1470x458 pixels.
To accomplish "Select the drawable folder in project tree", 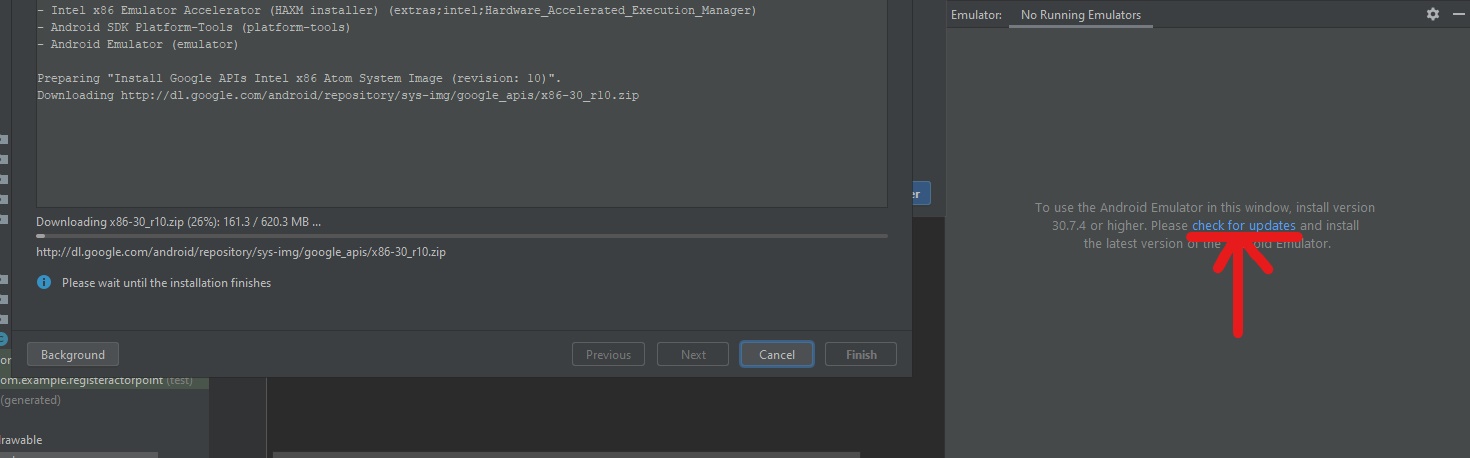I will (x=21, y=440).
